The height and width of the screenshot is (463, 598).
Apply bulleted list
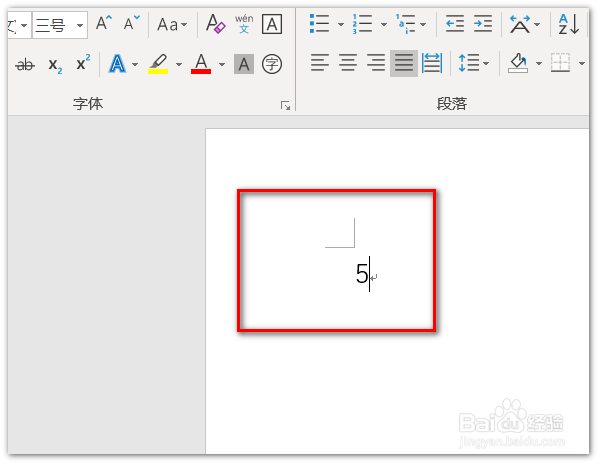click(x=320, y=24)
